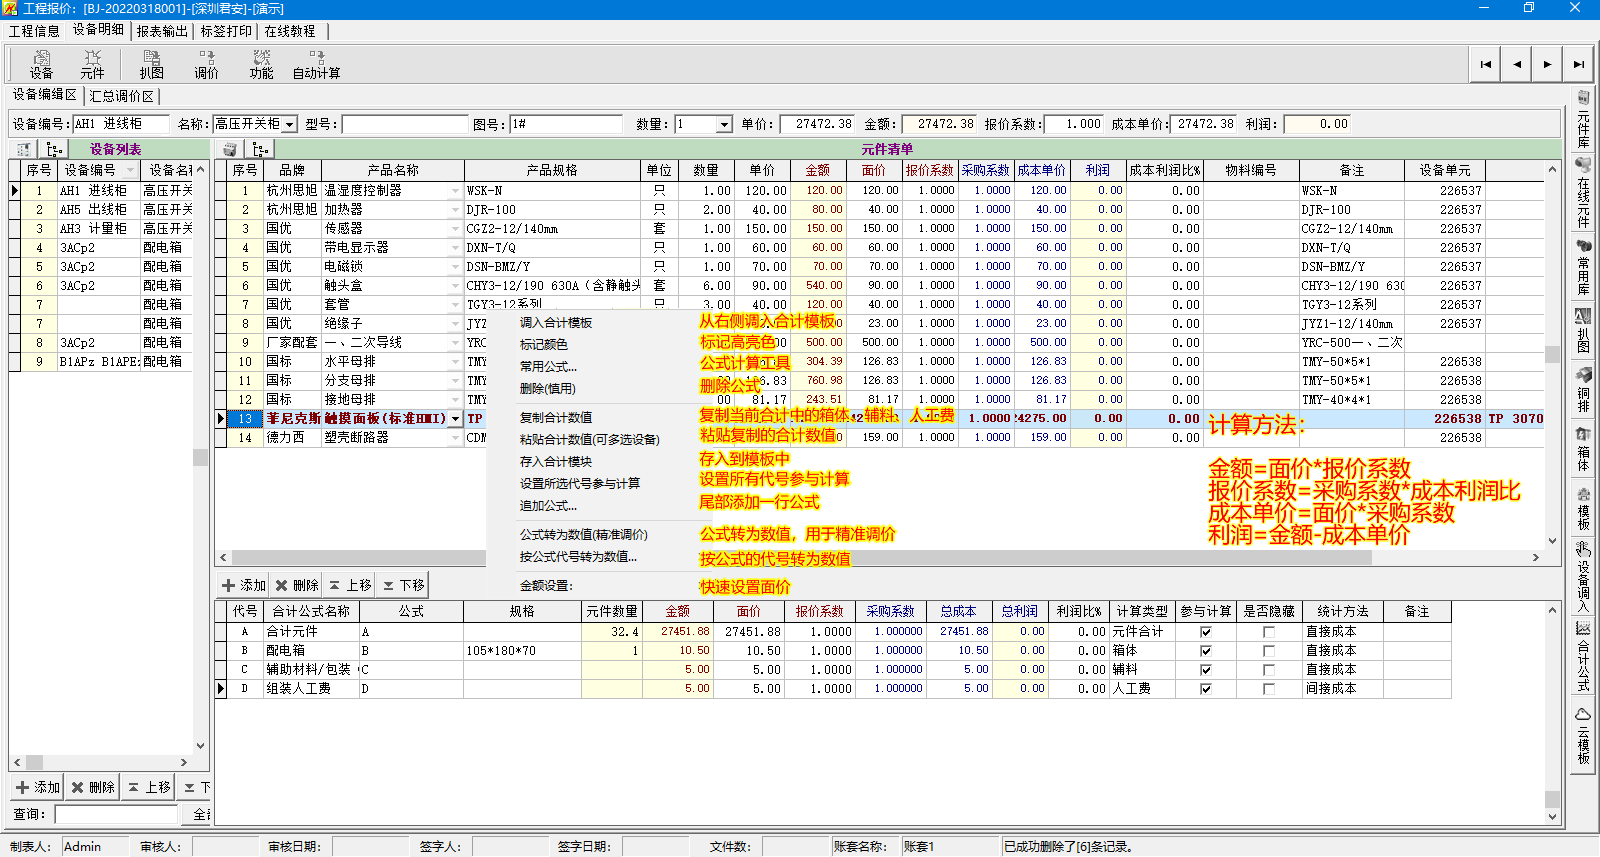
Task: Check 是否隐藏 for 合计元件 row
Action: point(1269,632)
